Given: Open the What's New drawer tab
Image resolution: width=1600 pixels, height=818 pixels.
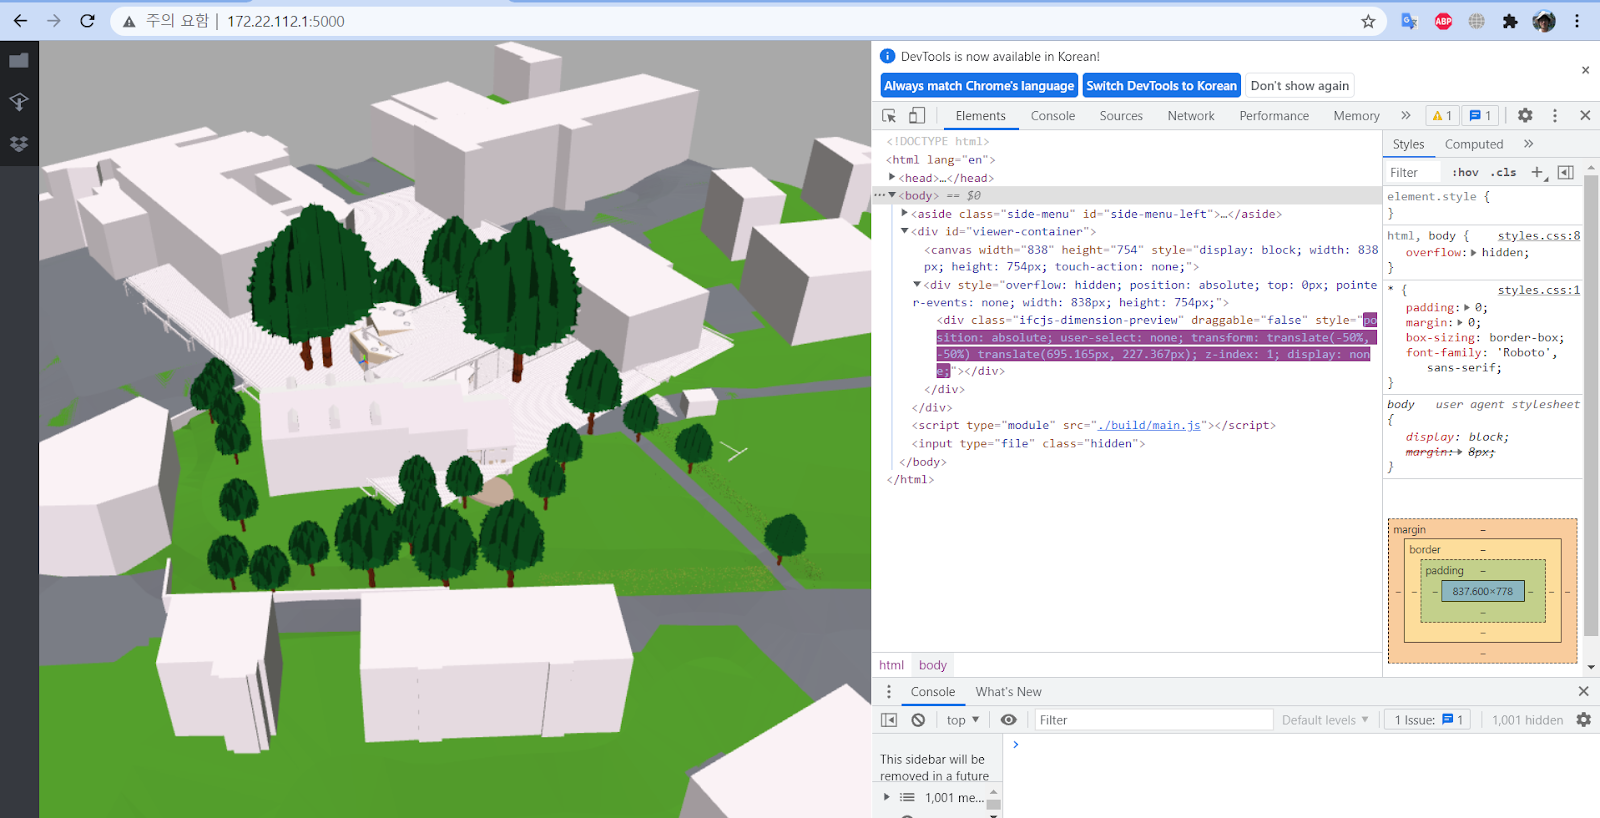Looking at the screenshot, I should click(1008, 692).
